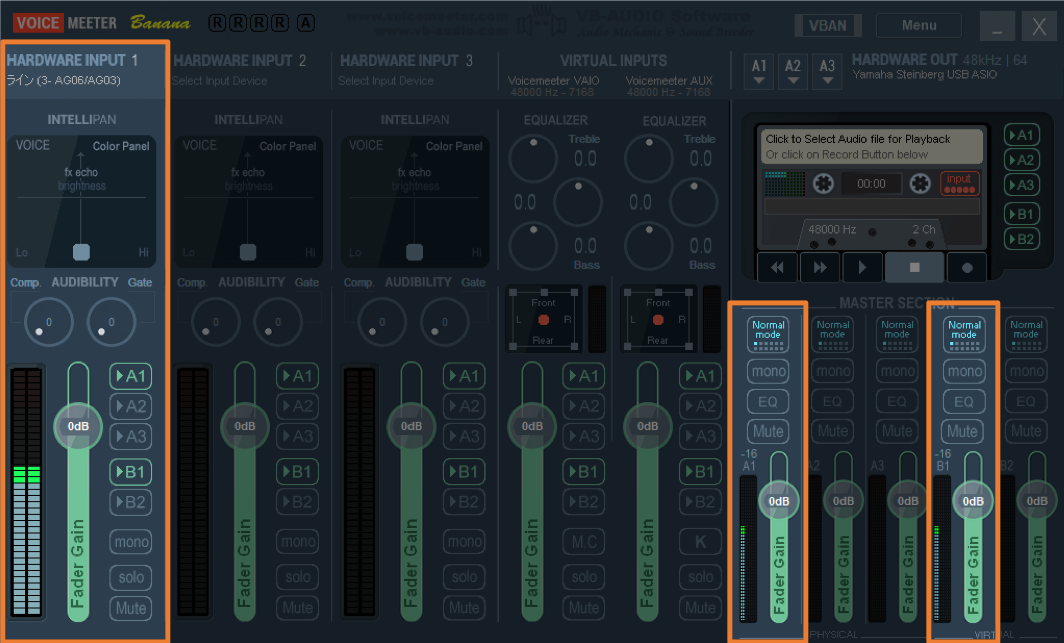Open Color Panel on Hardware Input 3
Viewport: 1064px width, 643px height.
click(454, 147)
